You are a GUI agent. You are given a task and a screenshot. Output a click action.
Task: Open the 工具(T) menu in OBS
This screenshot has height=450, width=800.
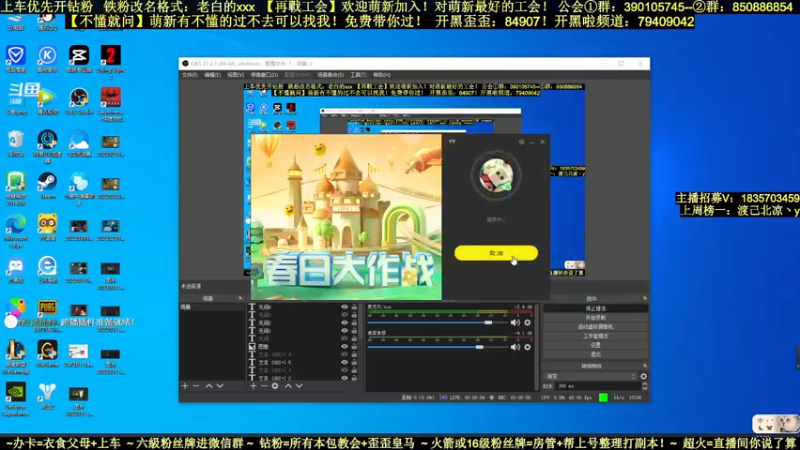(358, 75)
